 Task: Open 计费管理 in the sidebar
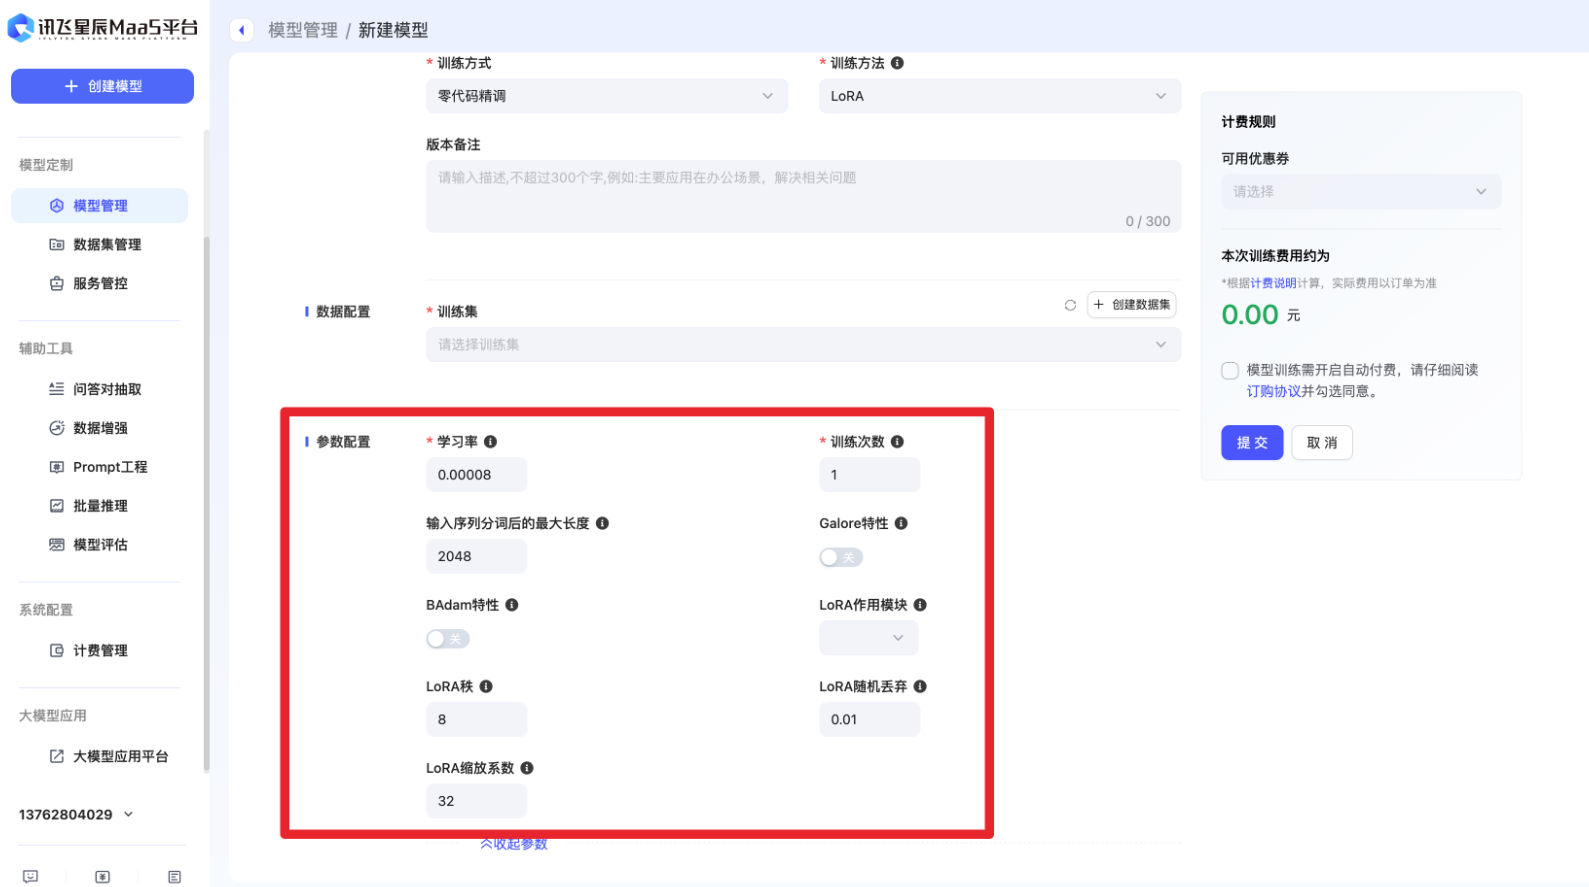pyautogui.click(x=99, y=650)
